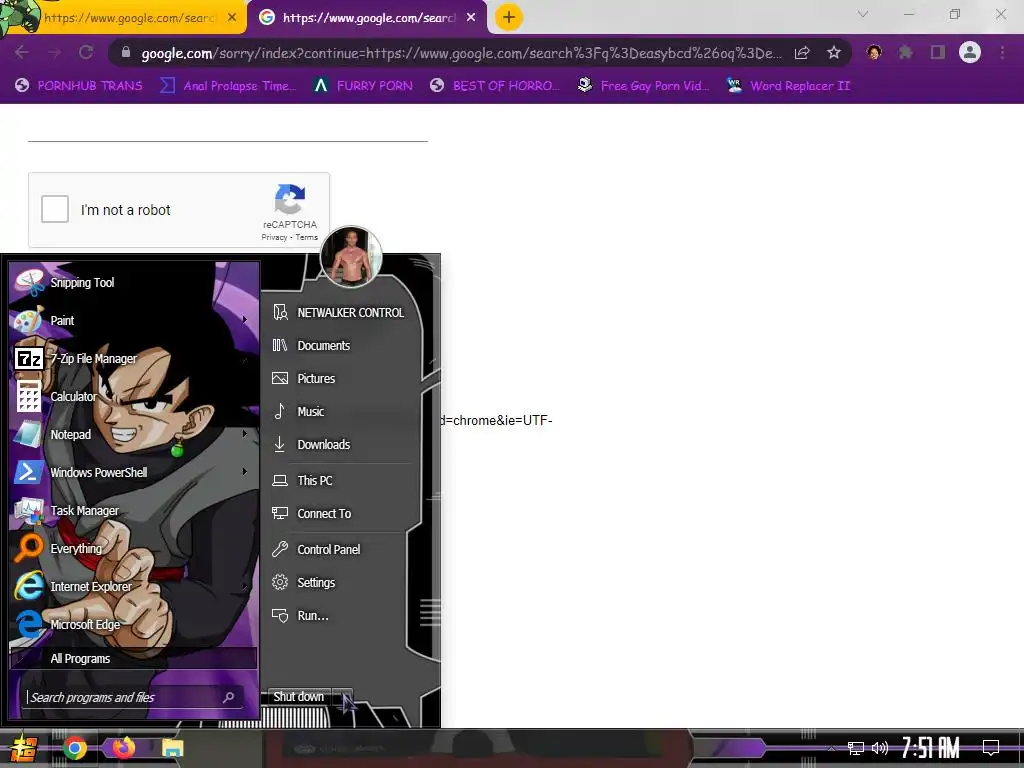Open Music from the start menu
This screenshot has width=1024, height=768.
tap(340, 411)
